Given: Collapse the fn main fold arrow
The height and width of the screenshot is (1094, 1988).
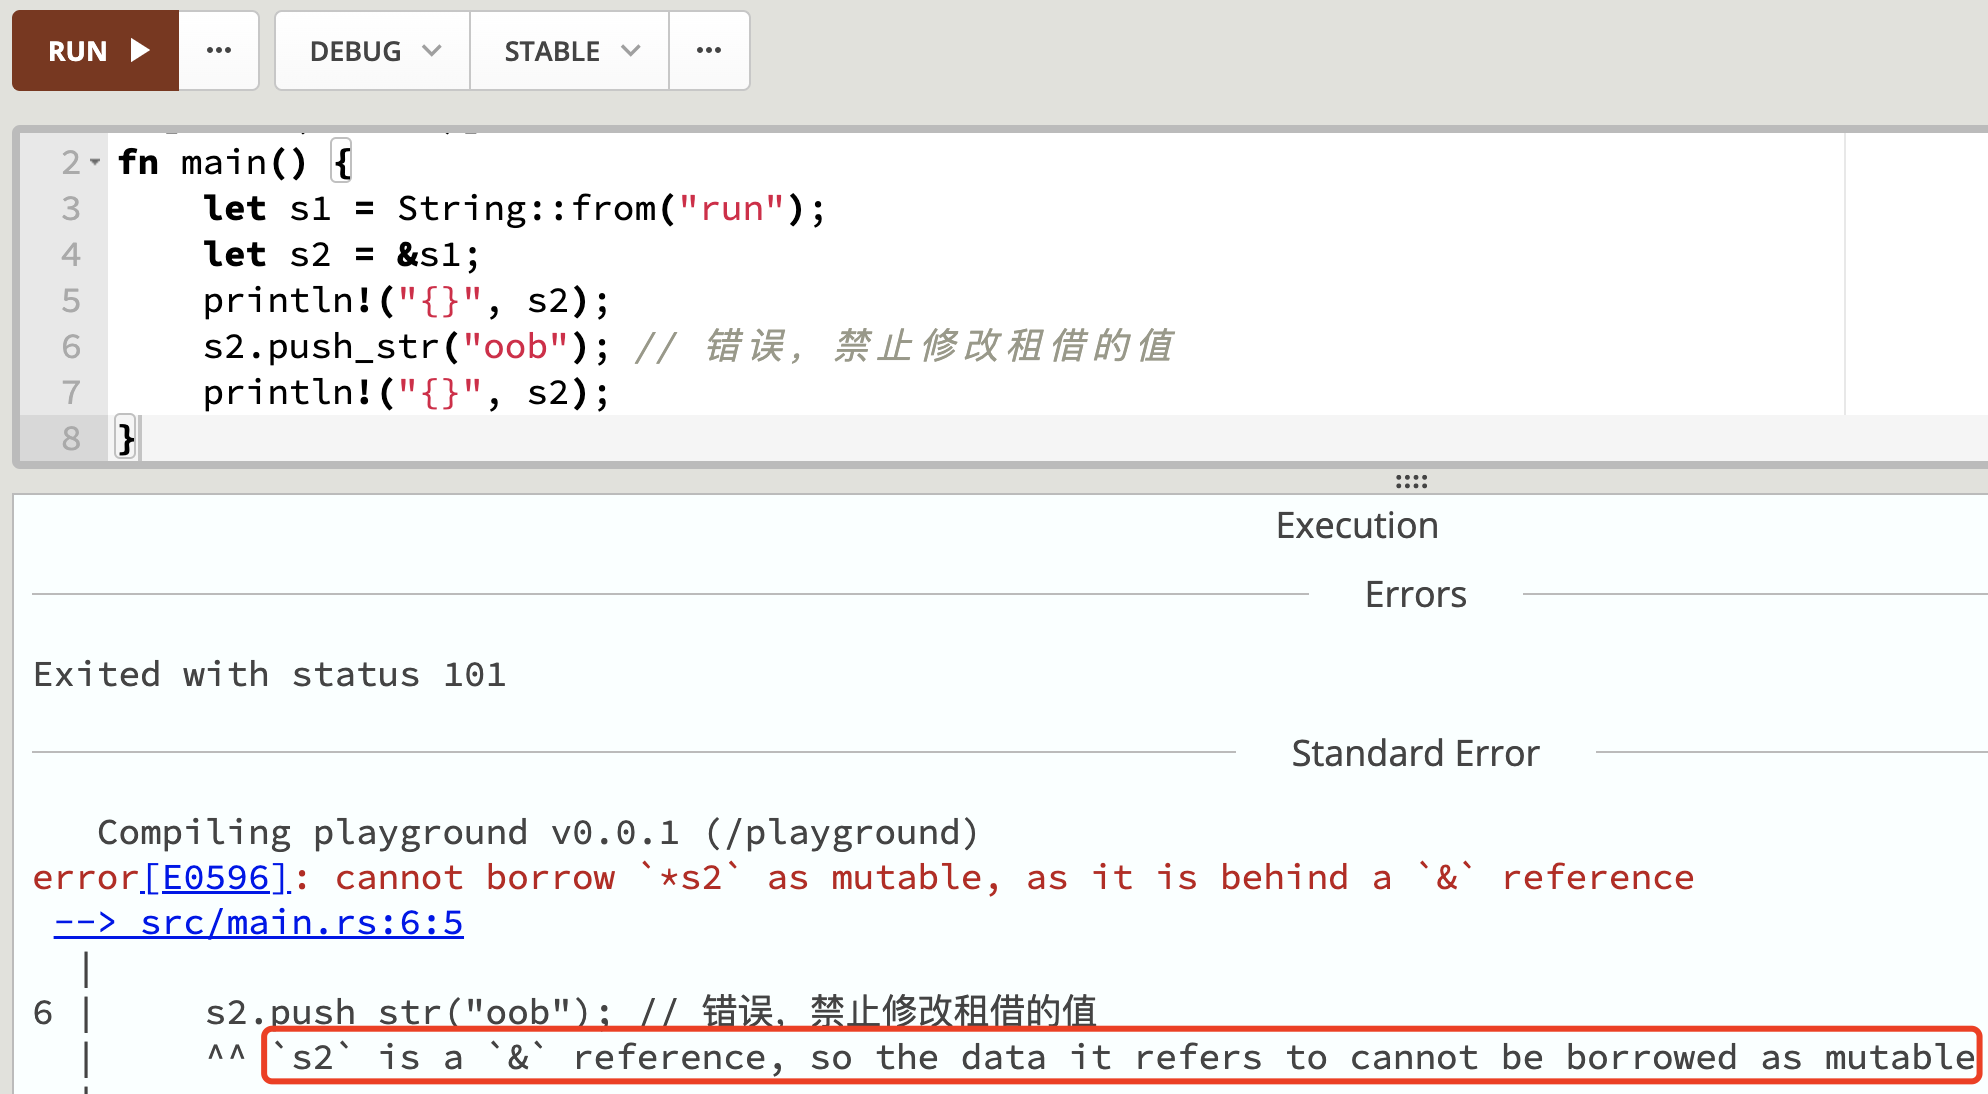Looking at the screenshot, I should pyautogui.click(x=95, y=162).
